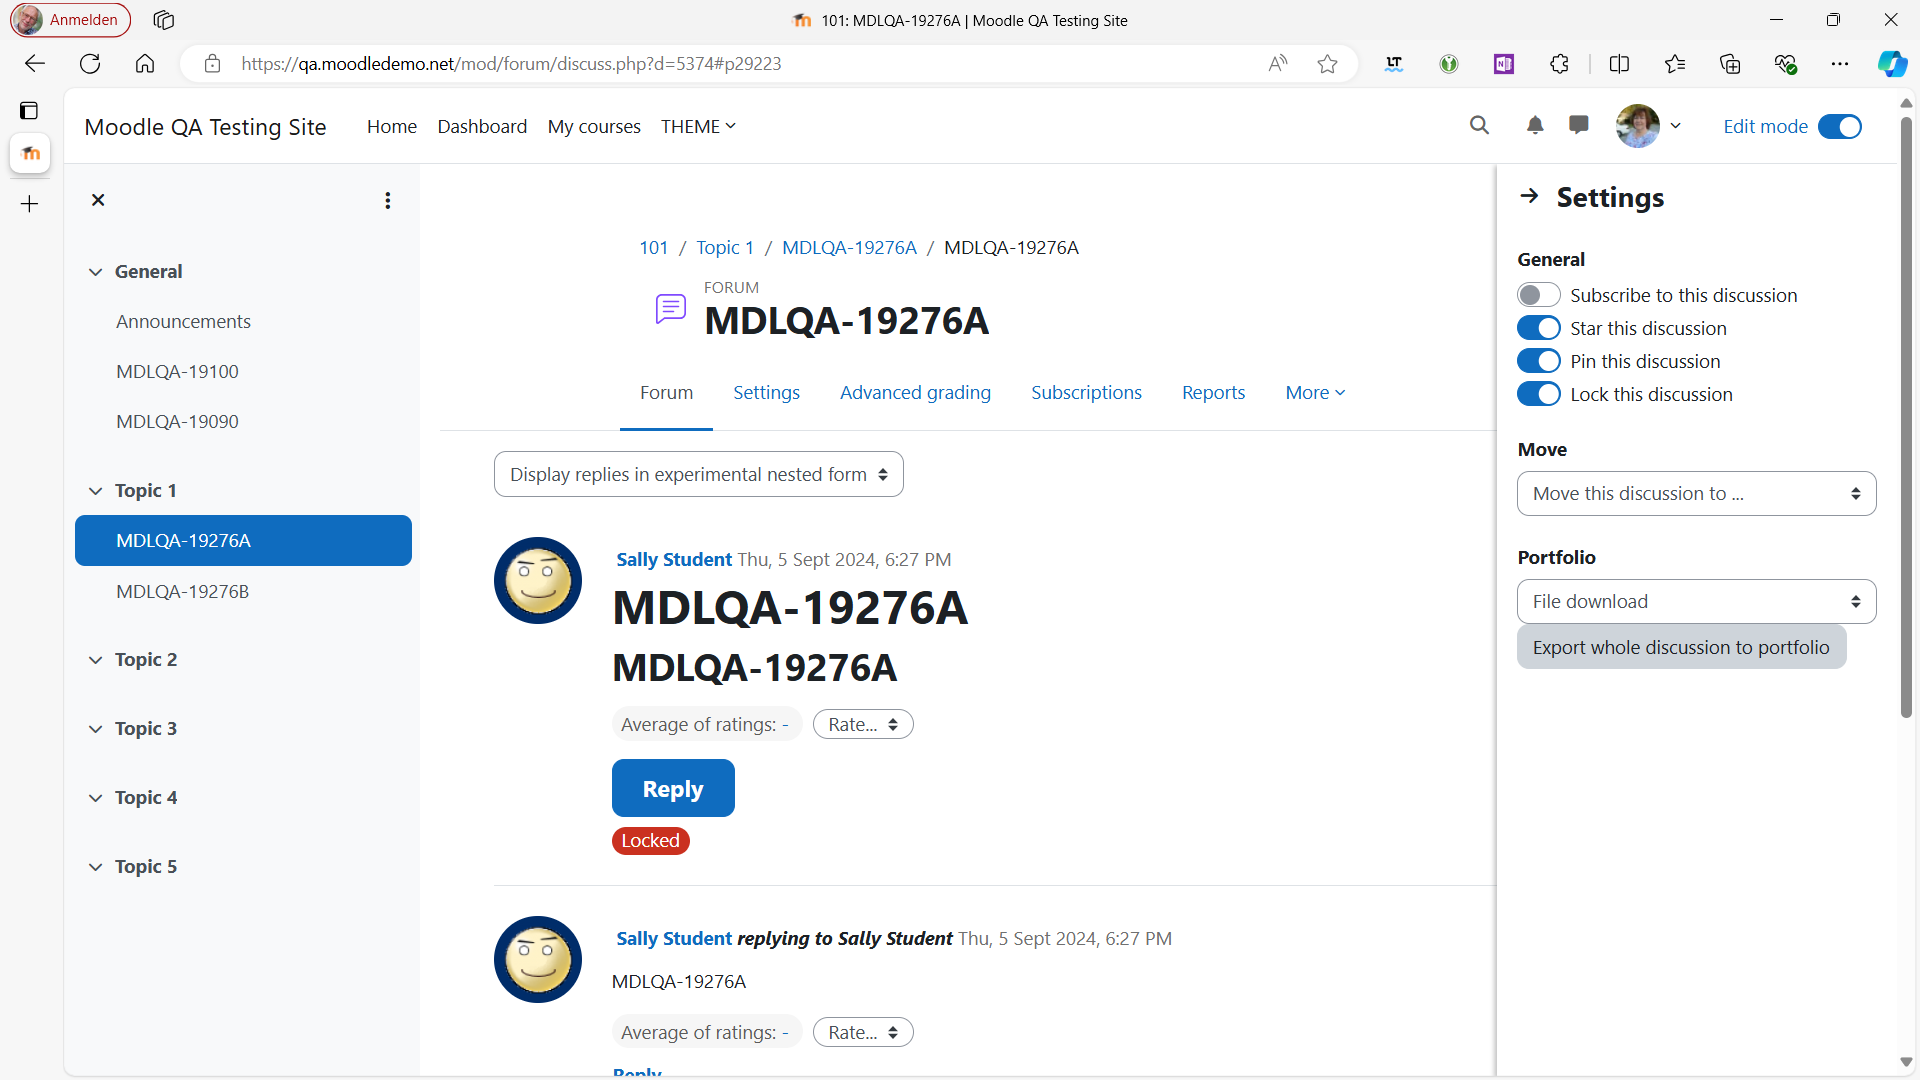Turn off Star this discussion toggle
This screenshot has height=1080, width=1920.
coord(1538,328)
